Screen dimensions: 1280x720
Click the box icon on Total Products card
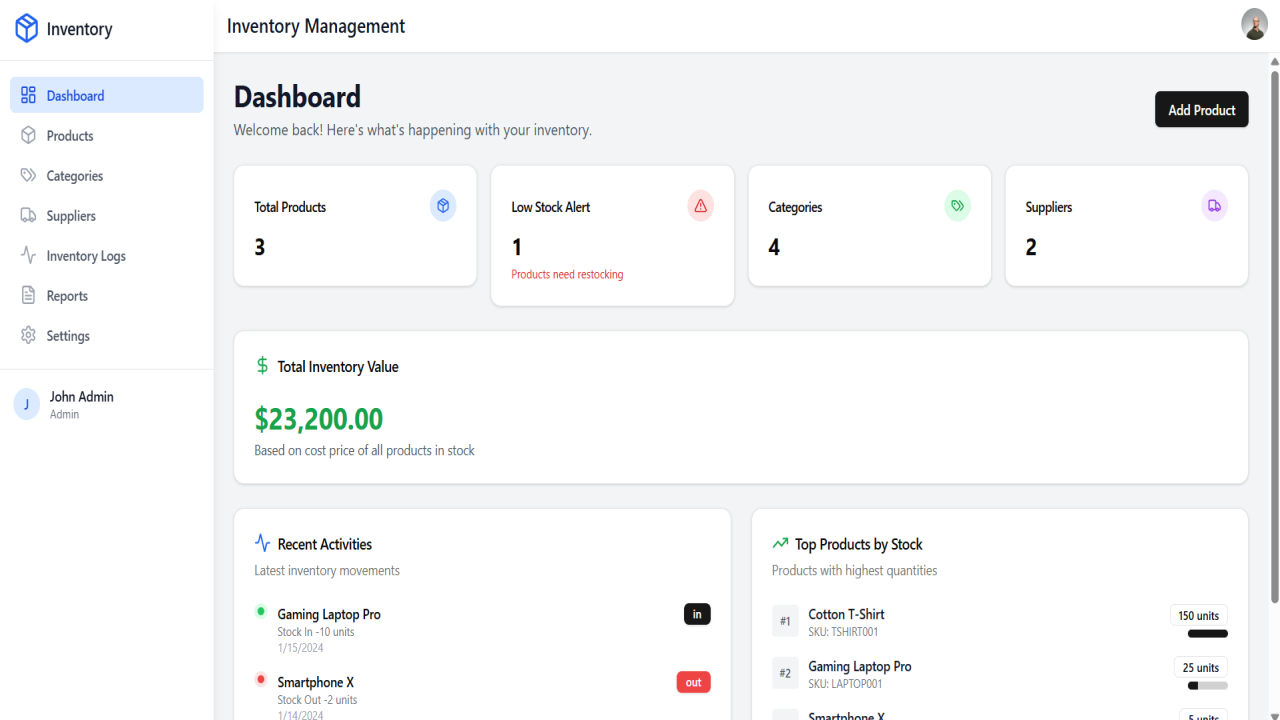tap(442, 205)
